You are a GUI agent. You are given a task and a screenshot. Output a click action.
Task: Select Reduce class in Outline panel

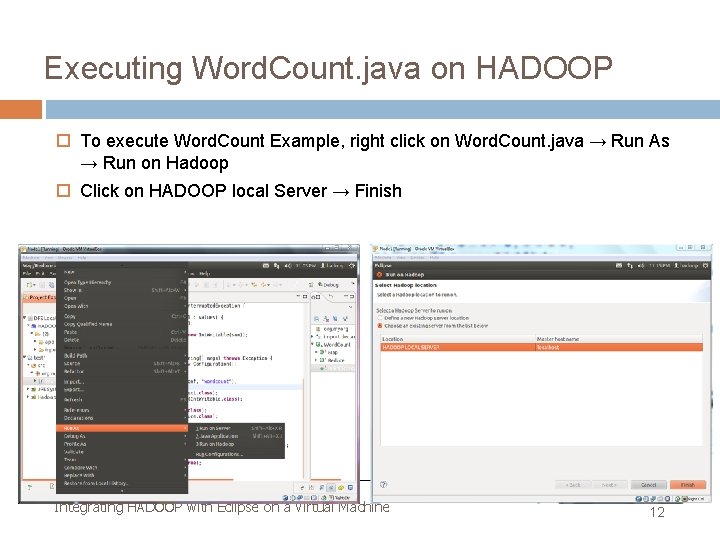click(333, 360)
